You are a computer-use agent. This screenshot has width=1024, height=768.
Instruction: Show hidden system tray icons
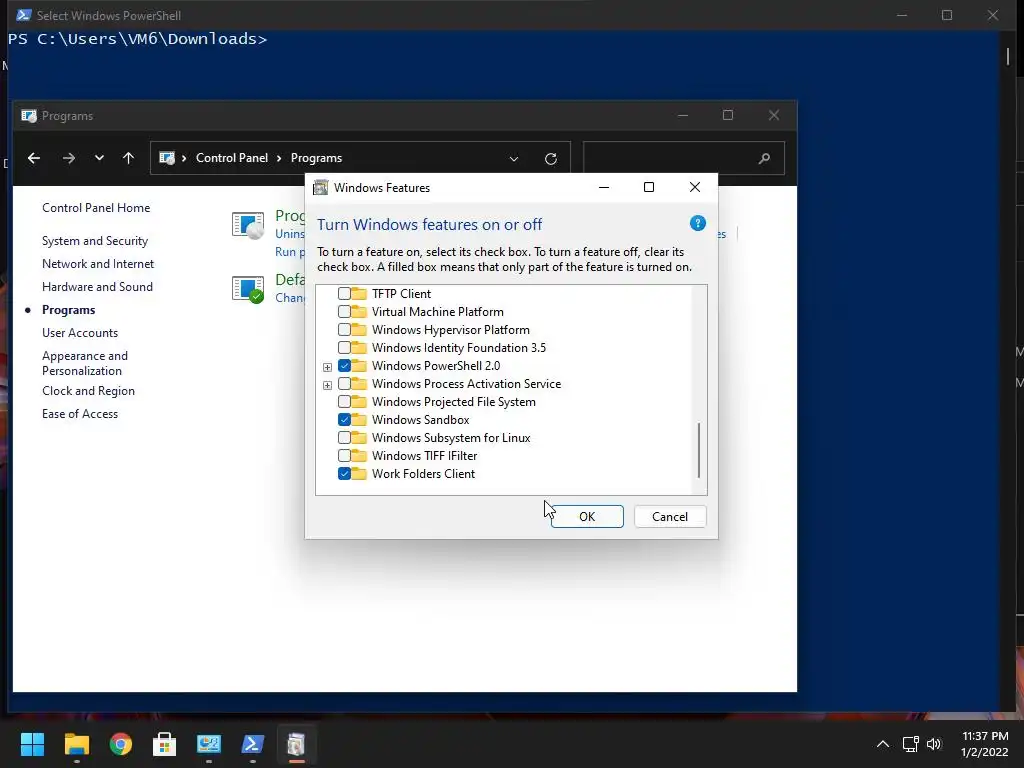[x=882, y=744]
